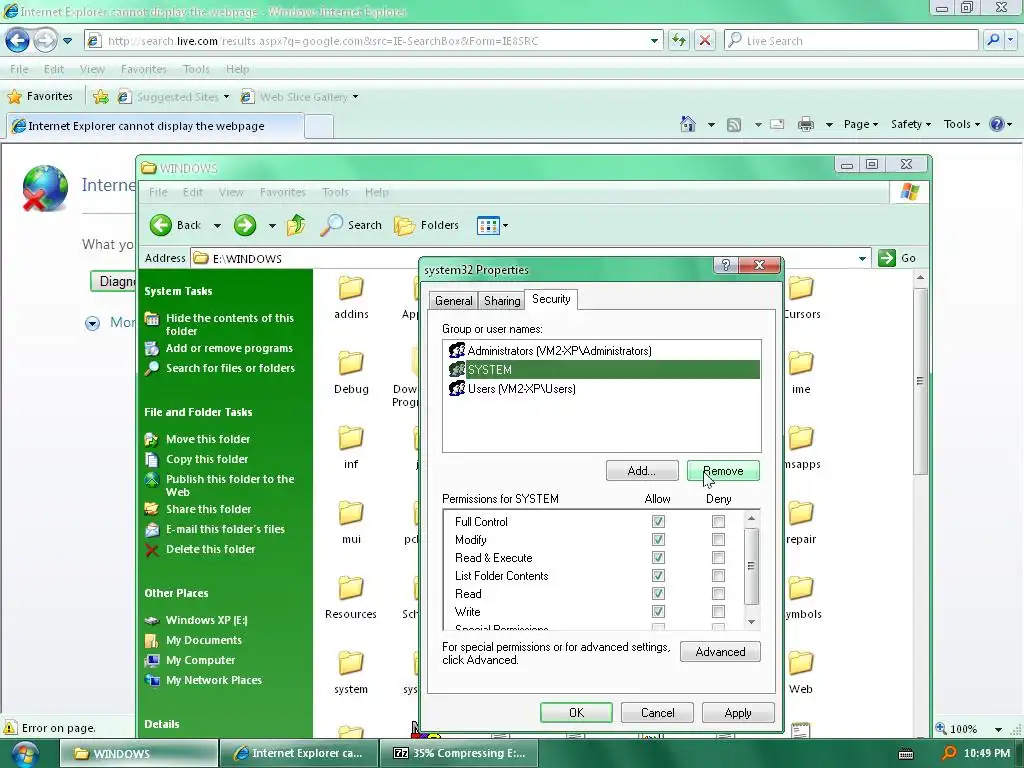1024x768 pixels.
Task: Open the IE Page menu dropdown
Action: 861,124
